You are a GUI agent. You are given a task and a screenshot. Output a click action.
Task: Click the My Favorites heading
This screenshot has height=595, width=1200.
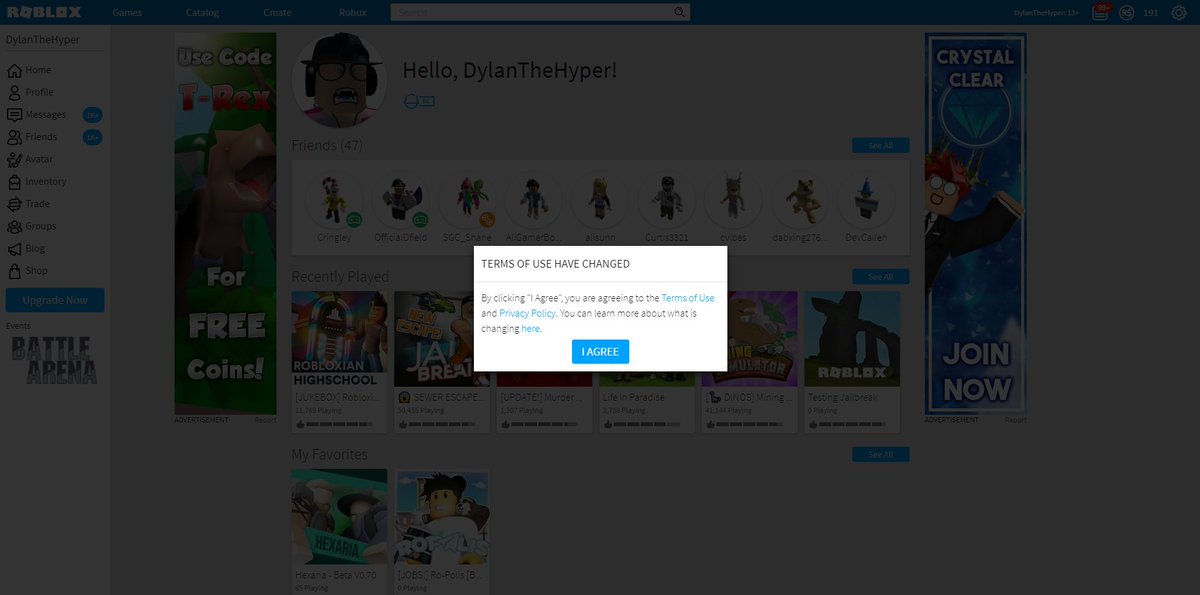(x=329, y=455)
